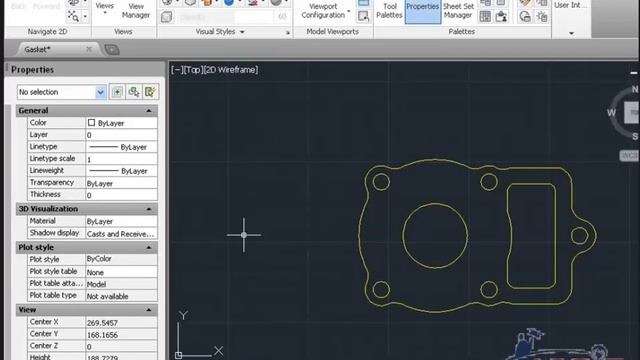Collapse the Plot style section
Viewport: 640px width, 360px height.
[149, 248]
